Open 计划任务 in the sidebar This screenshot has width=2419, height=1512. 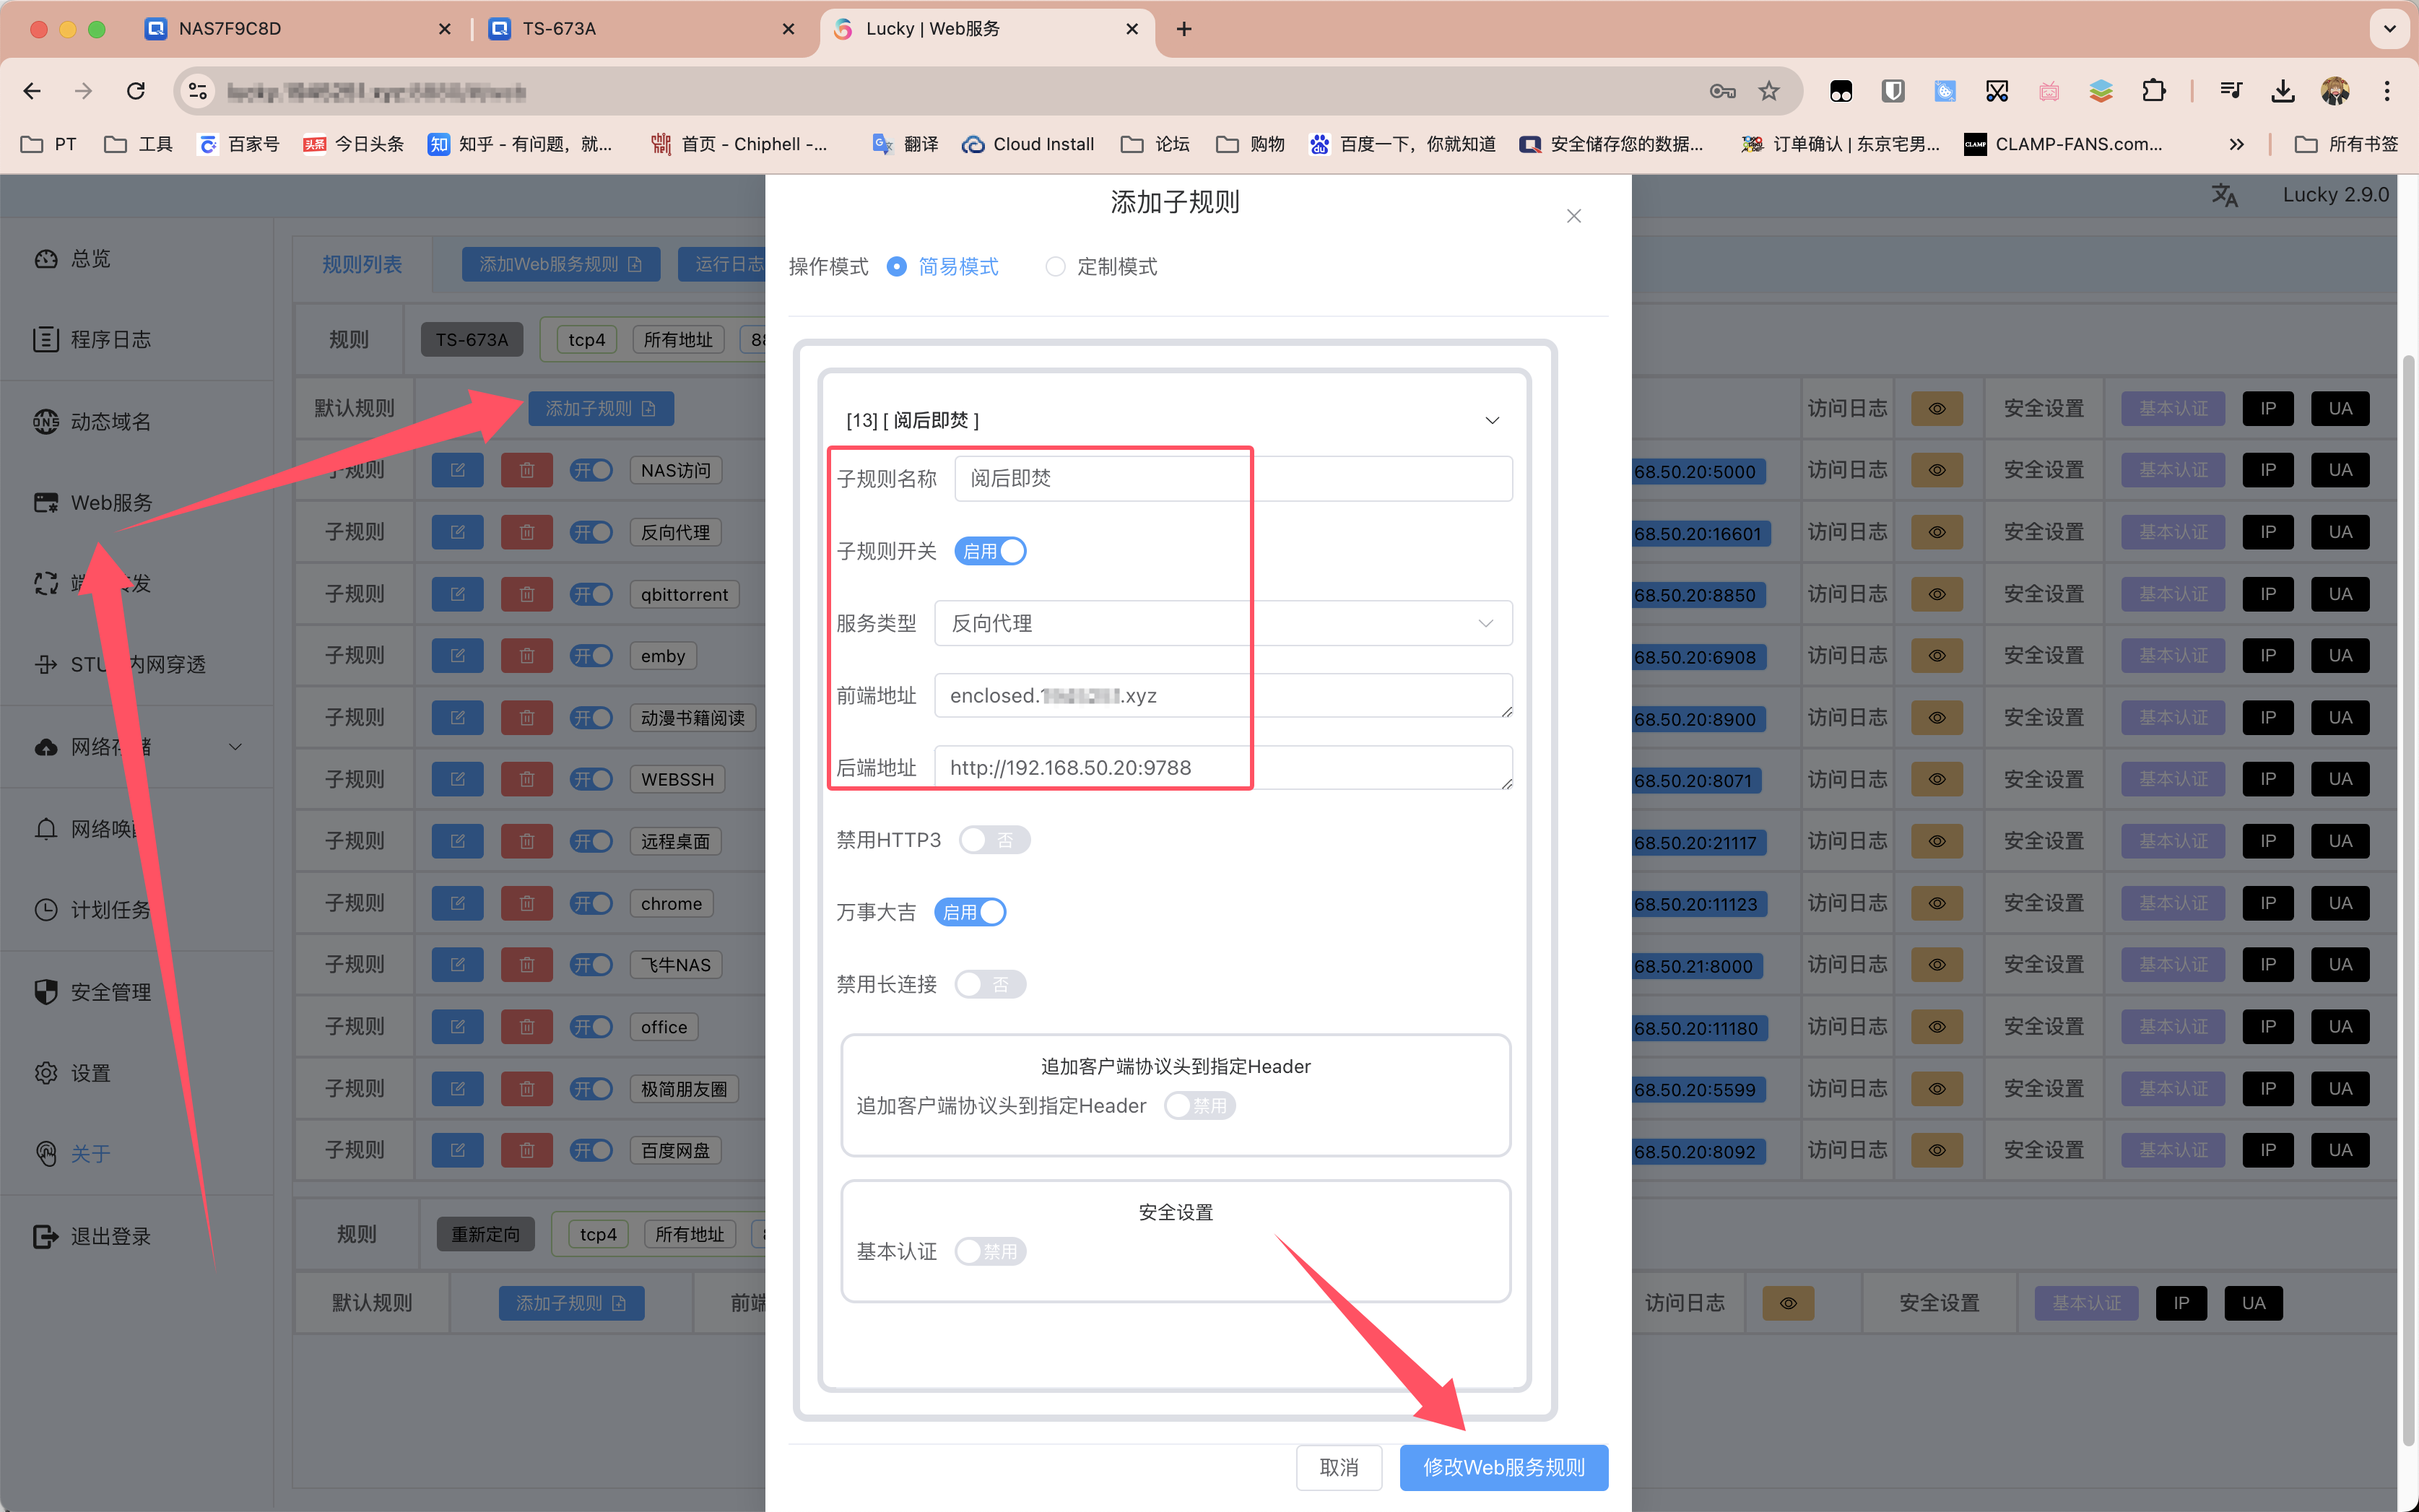tap(92, 910)
